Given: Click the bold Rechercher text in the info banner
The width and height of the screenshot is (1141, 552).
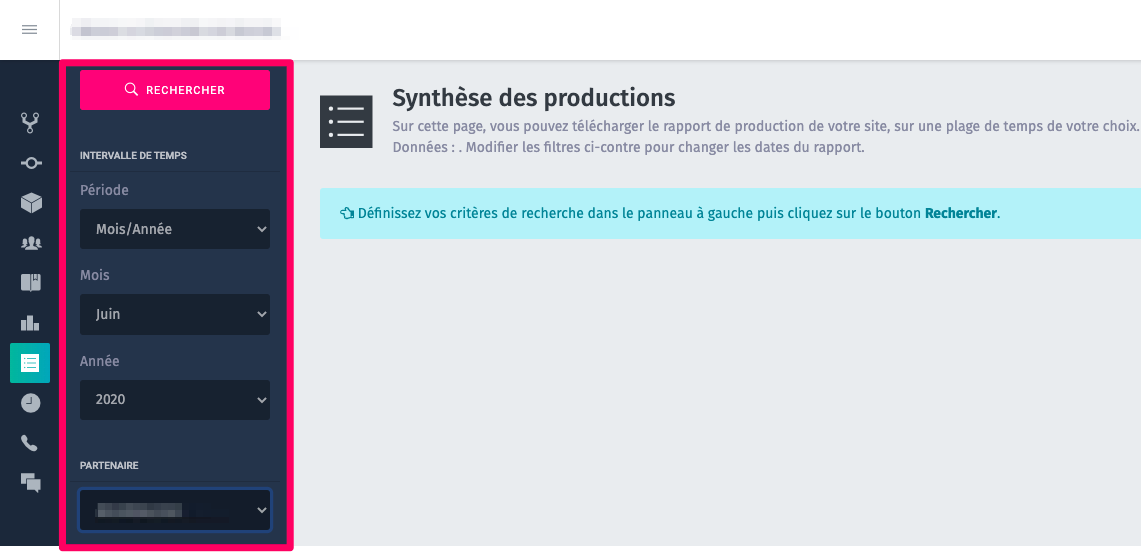Looking at the screenshot, I should point(961,214).
